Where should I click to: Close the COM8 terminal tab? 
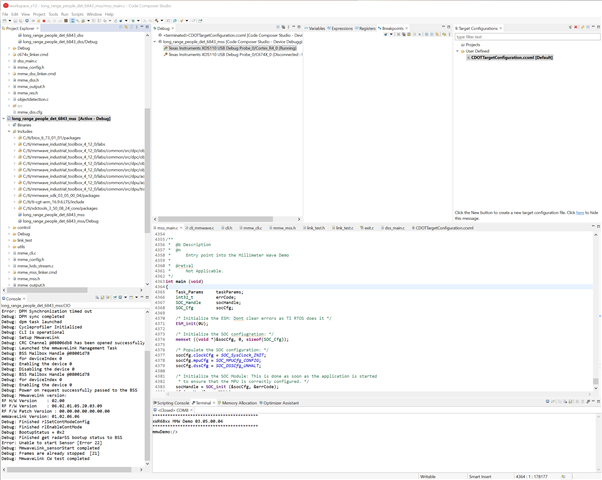click(x=192, y=410)
